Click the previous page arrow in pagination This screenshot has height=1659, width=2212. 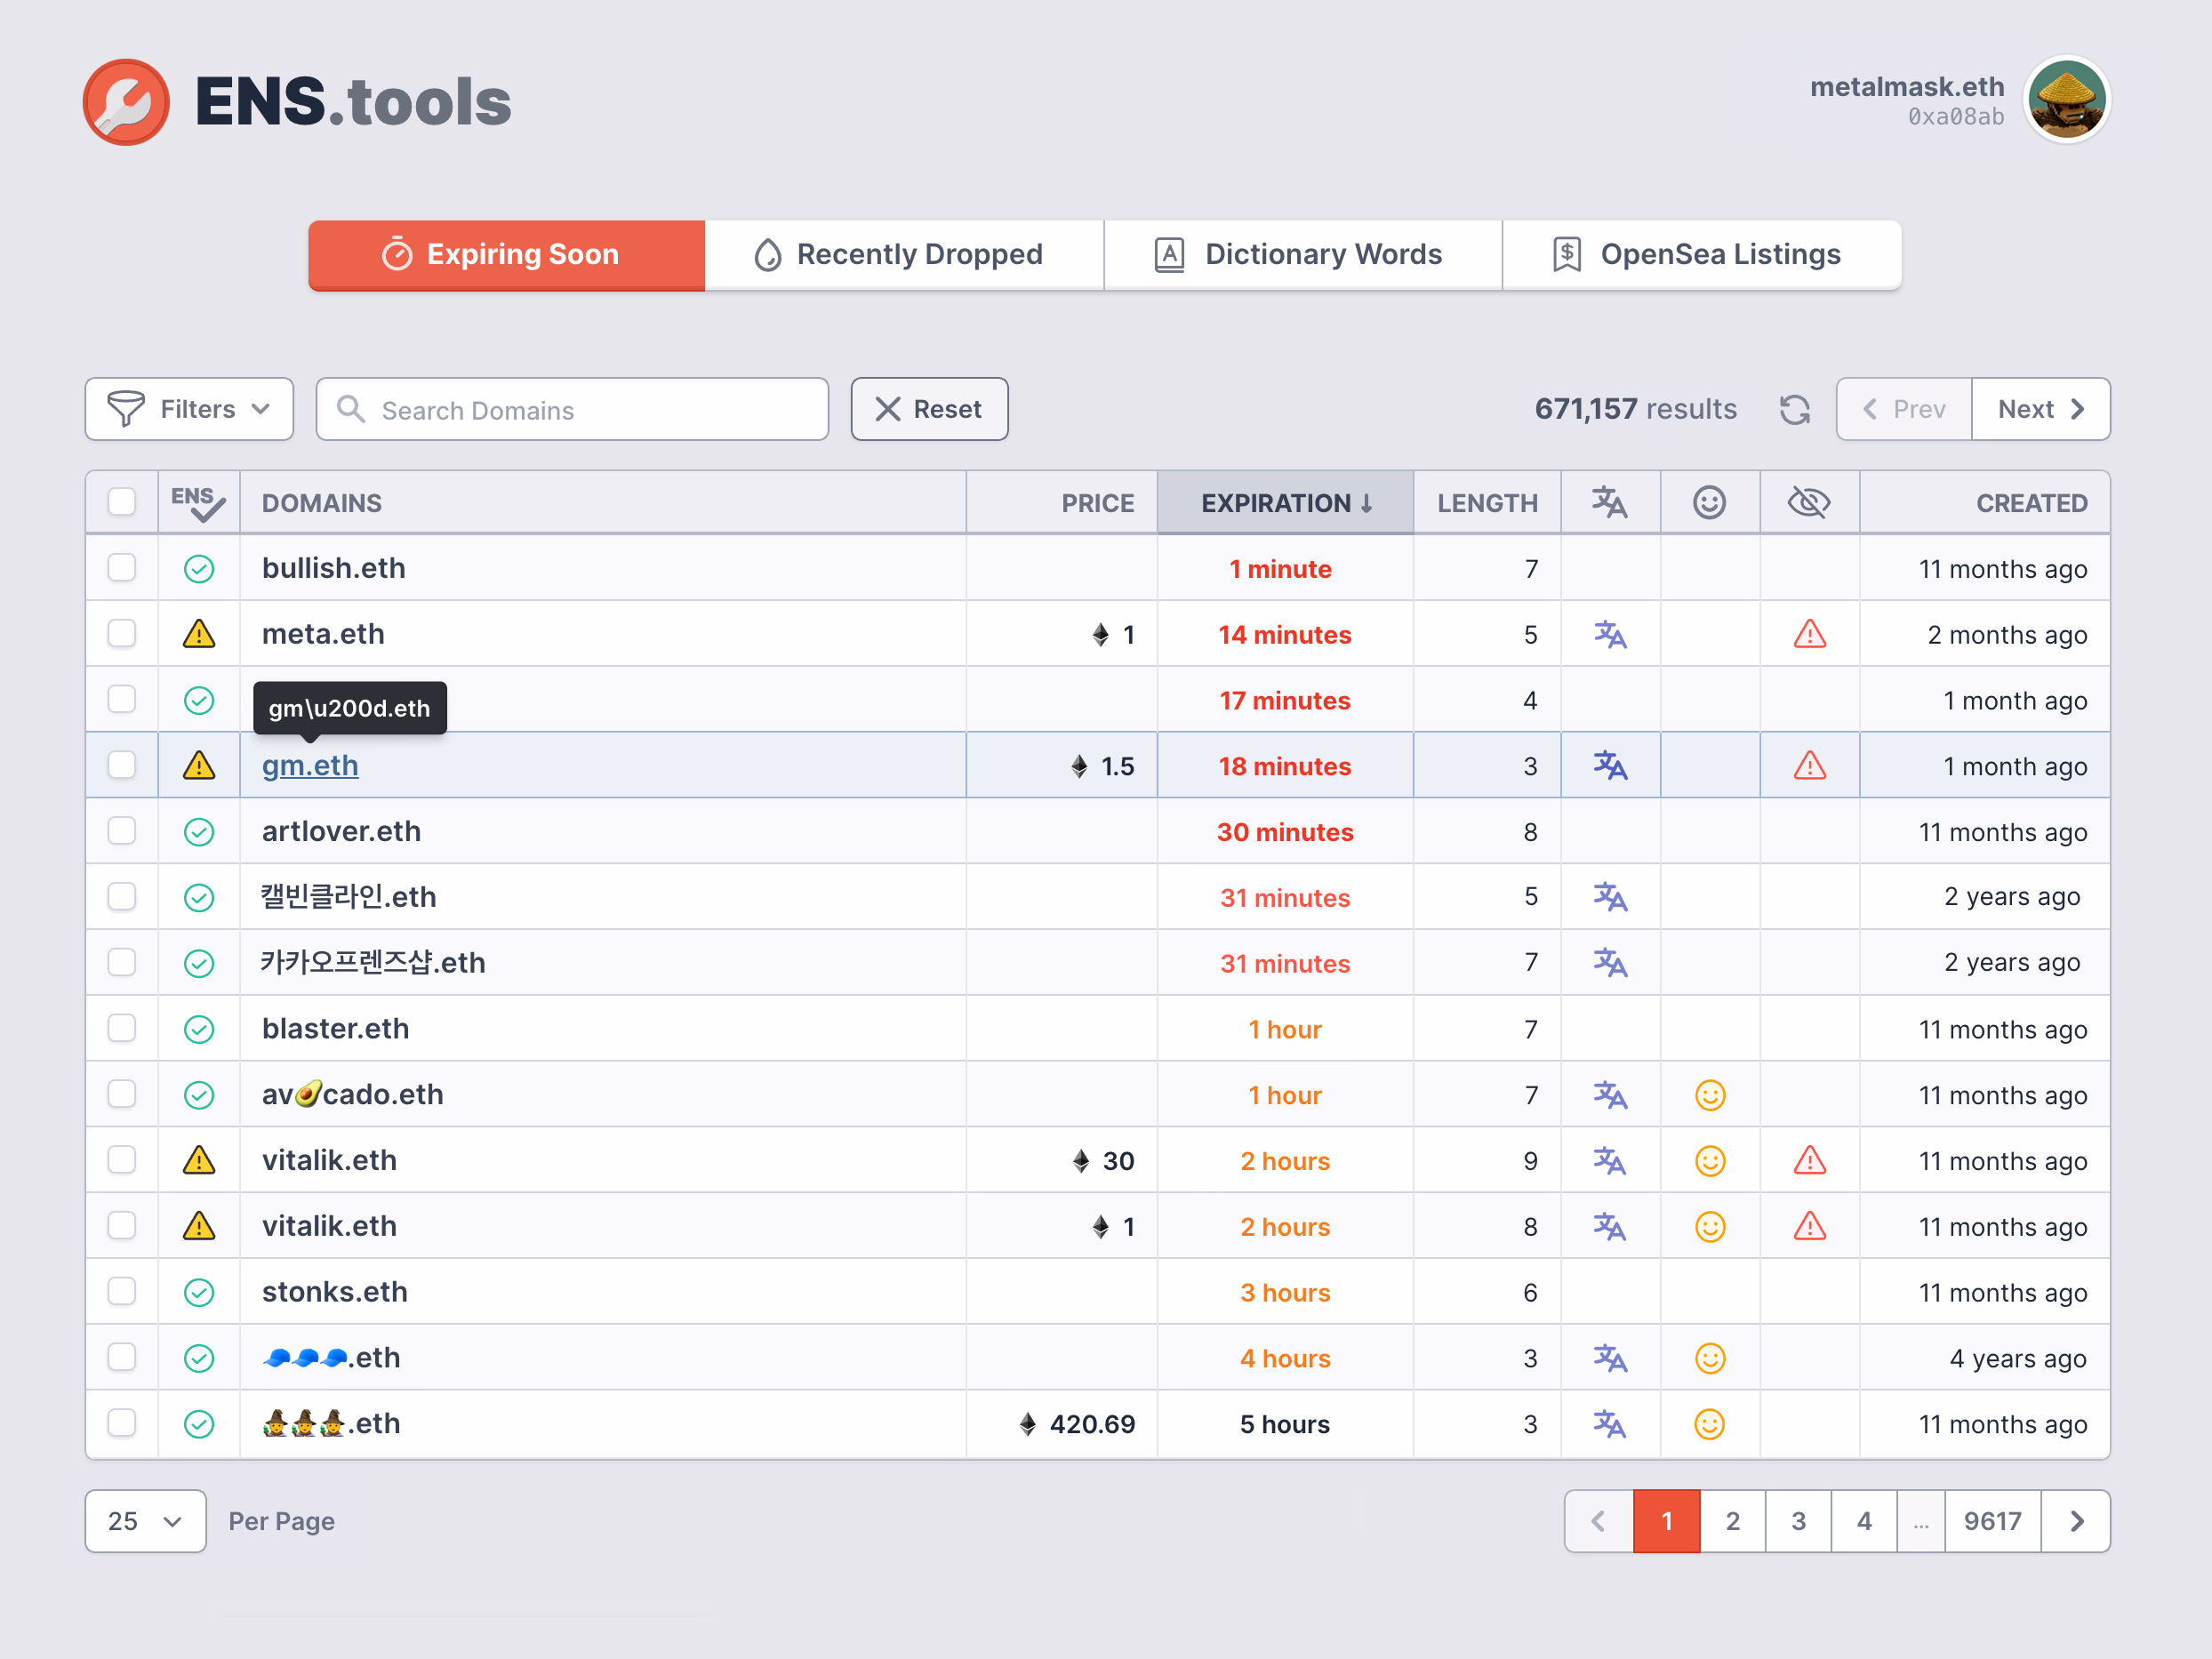pyautogui.click(x=1598, y=1521)
